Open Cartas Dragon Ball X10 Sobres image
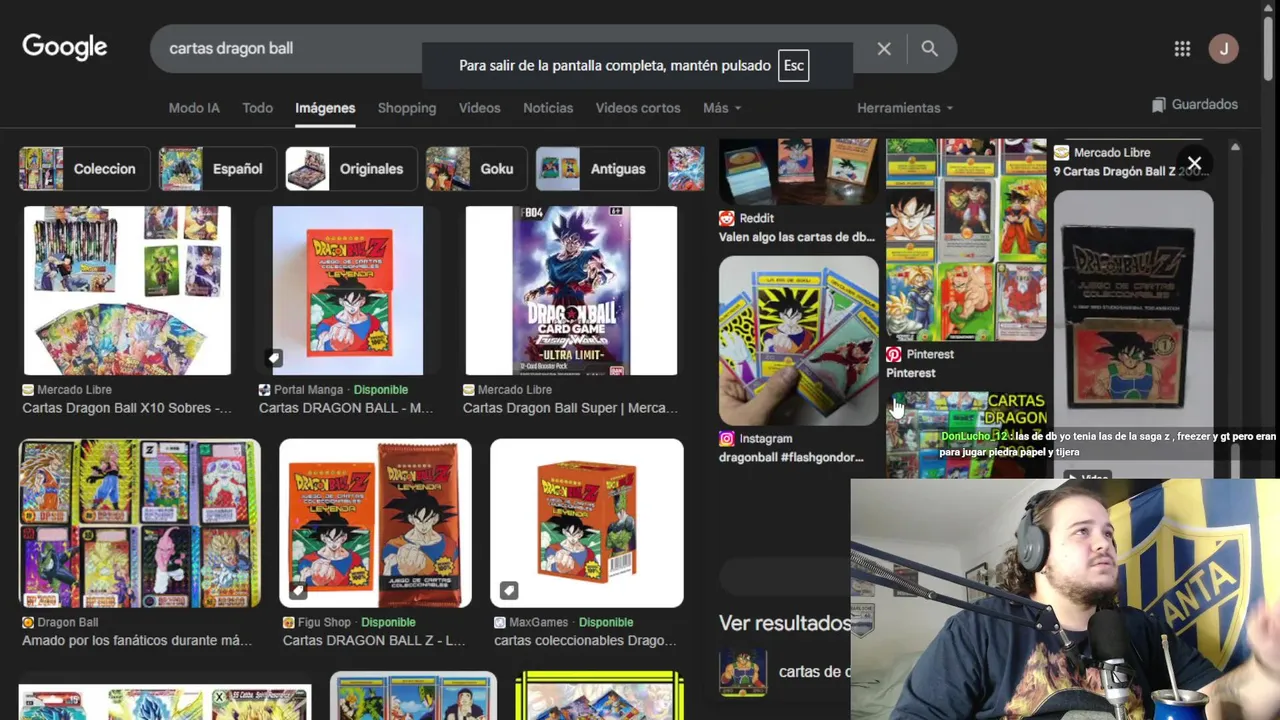Screen dimensions: 1280x720 (127, 290)
